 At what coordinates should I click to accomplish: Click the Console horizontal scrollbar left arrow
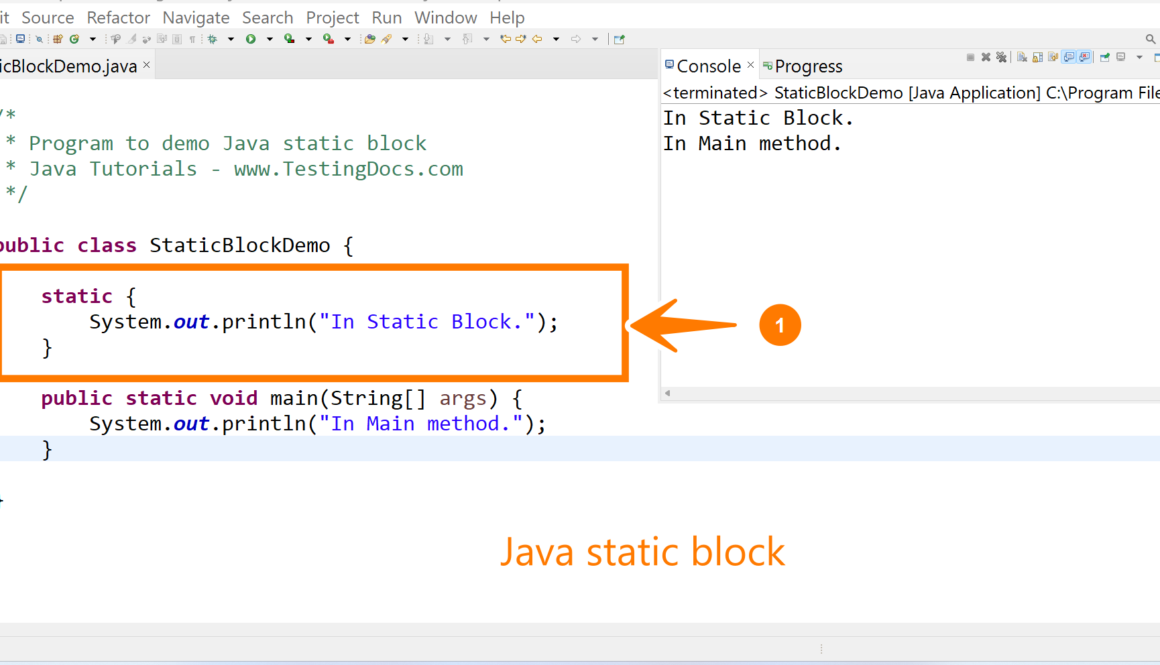coord(667,394)
